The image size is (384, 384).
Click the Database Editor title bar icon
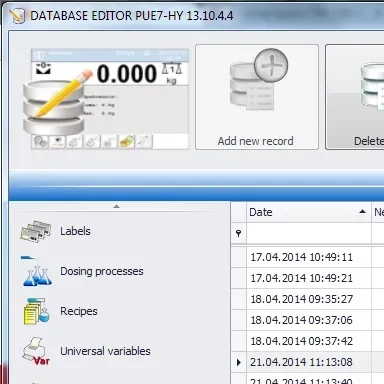(17, 16)
